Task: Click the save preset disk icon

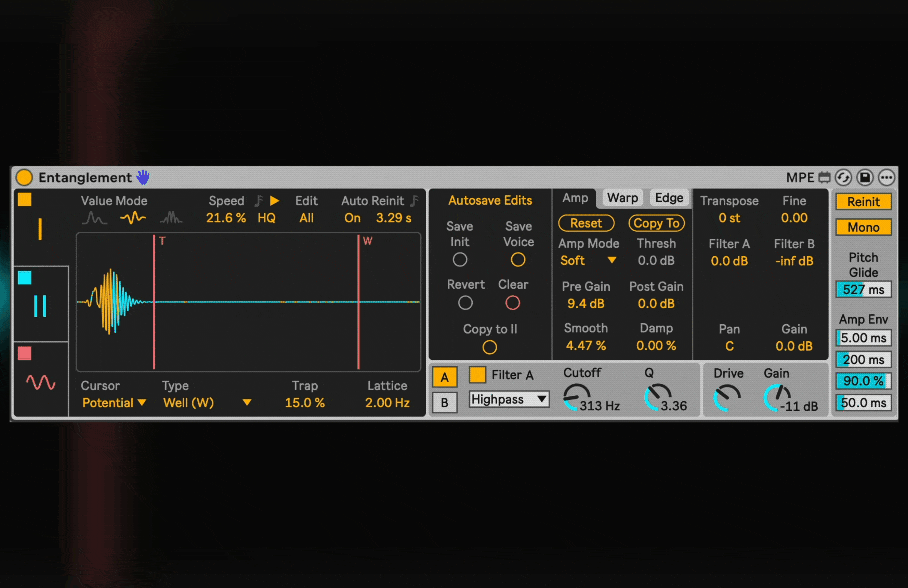Action: tap(865, 178)
